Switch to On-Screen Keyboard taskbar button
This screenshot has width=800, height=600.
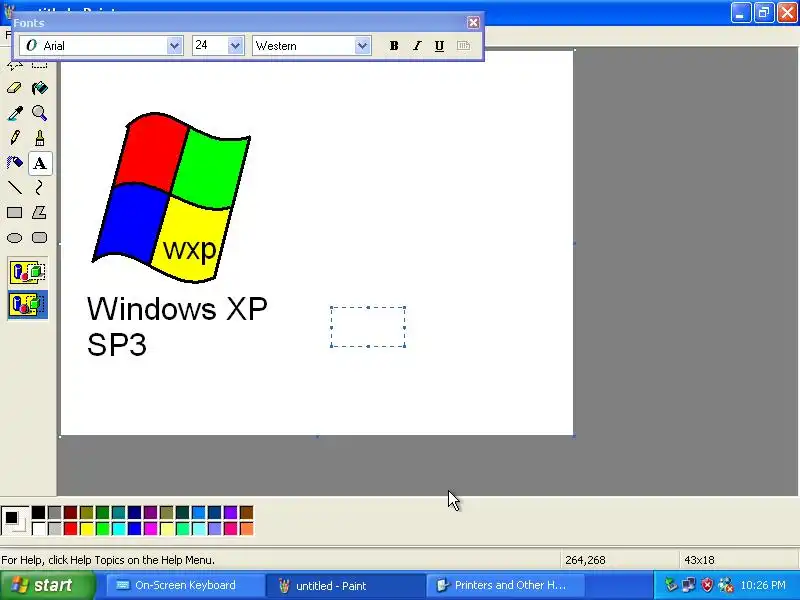coord(184,586)
